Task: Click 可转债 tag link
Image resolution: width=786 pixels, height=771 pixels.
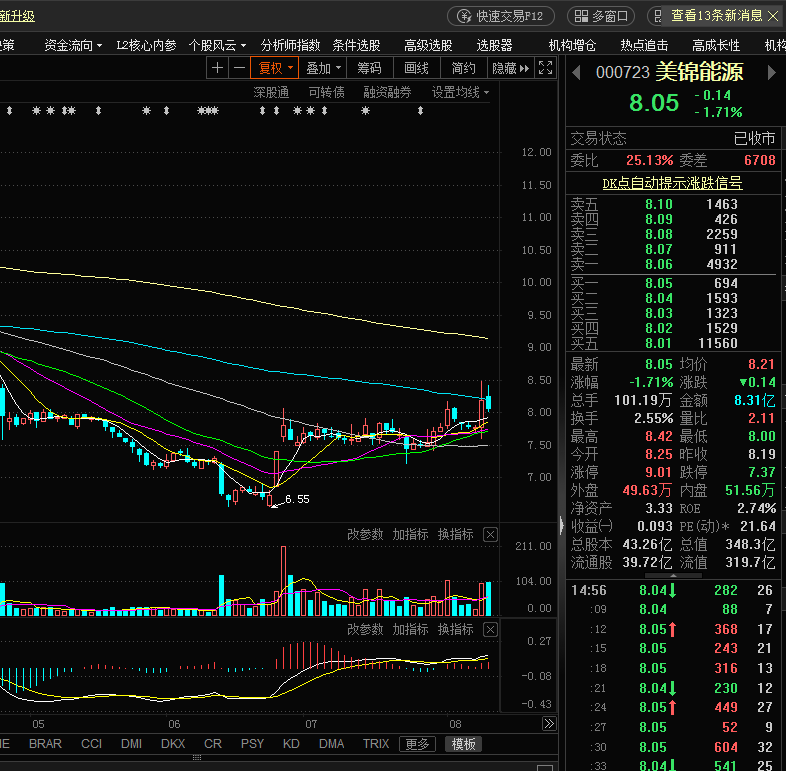Action: tap(326, 92)
